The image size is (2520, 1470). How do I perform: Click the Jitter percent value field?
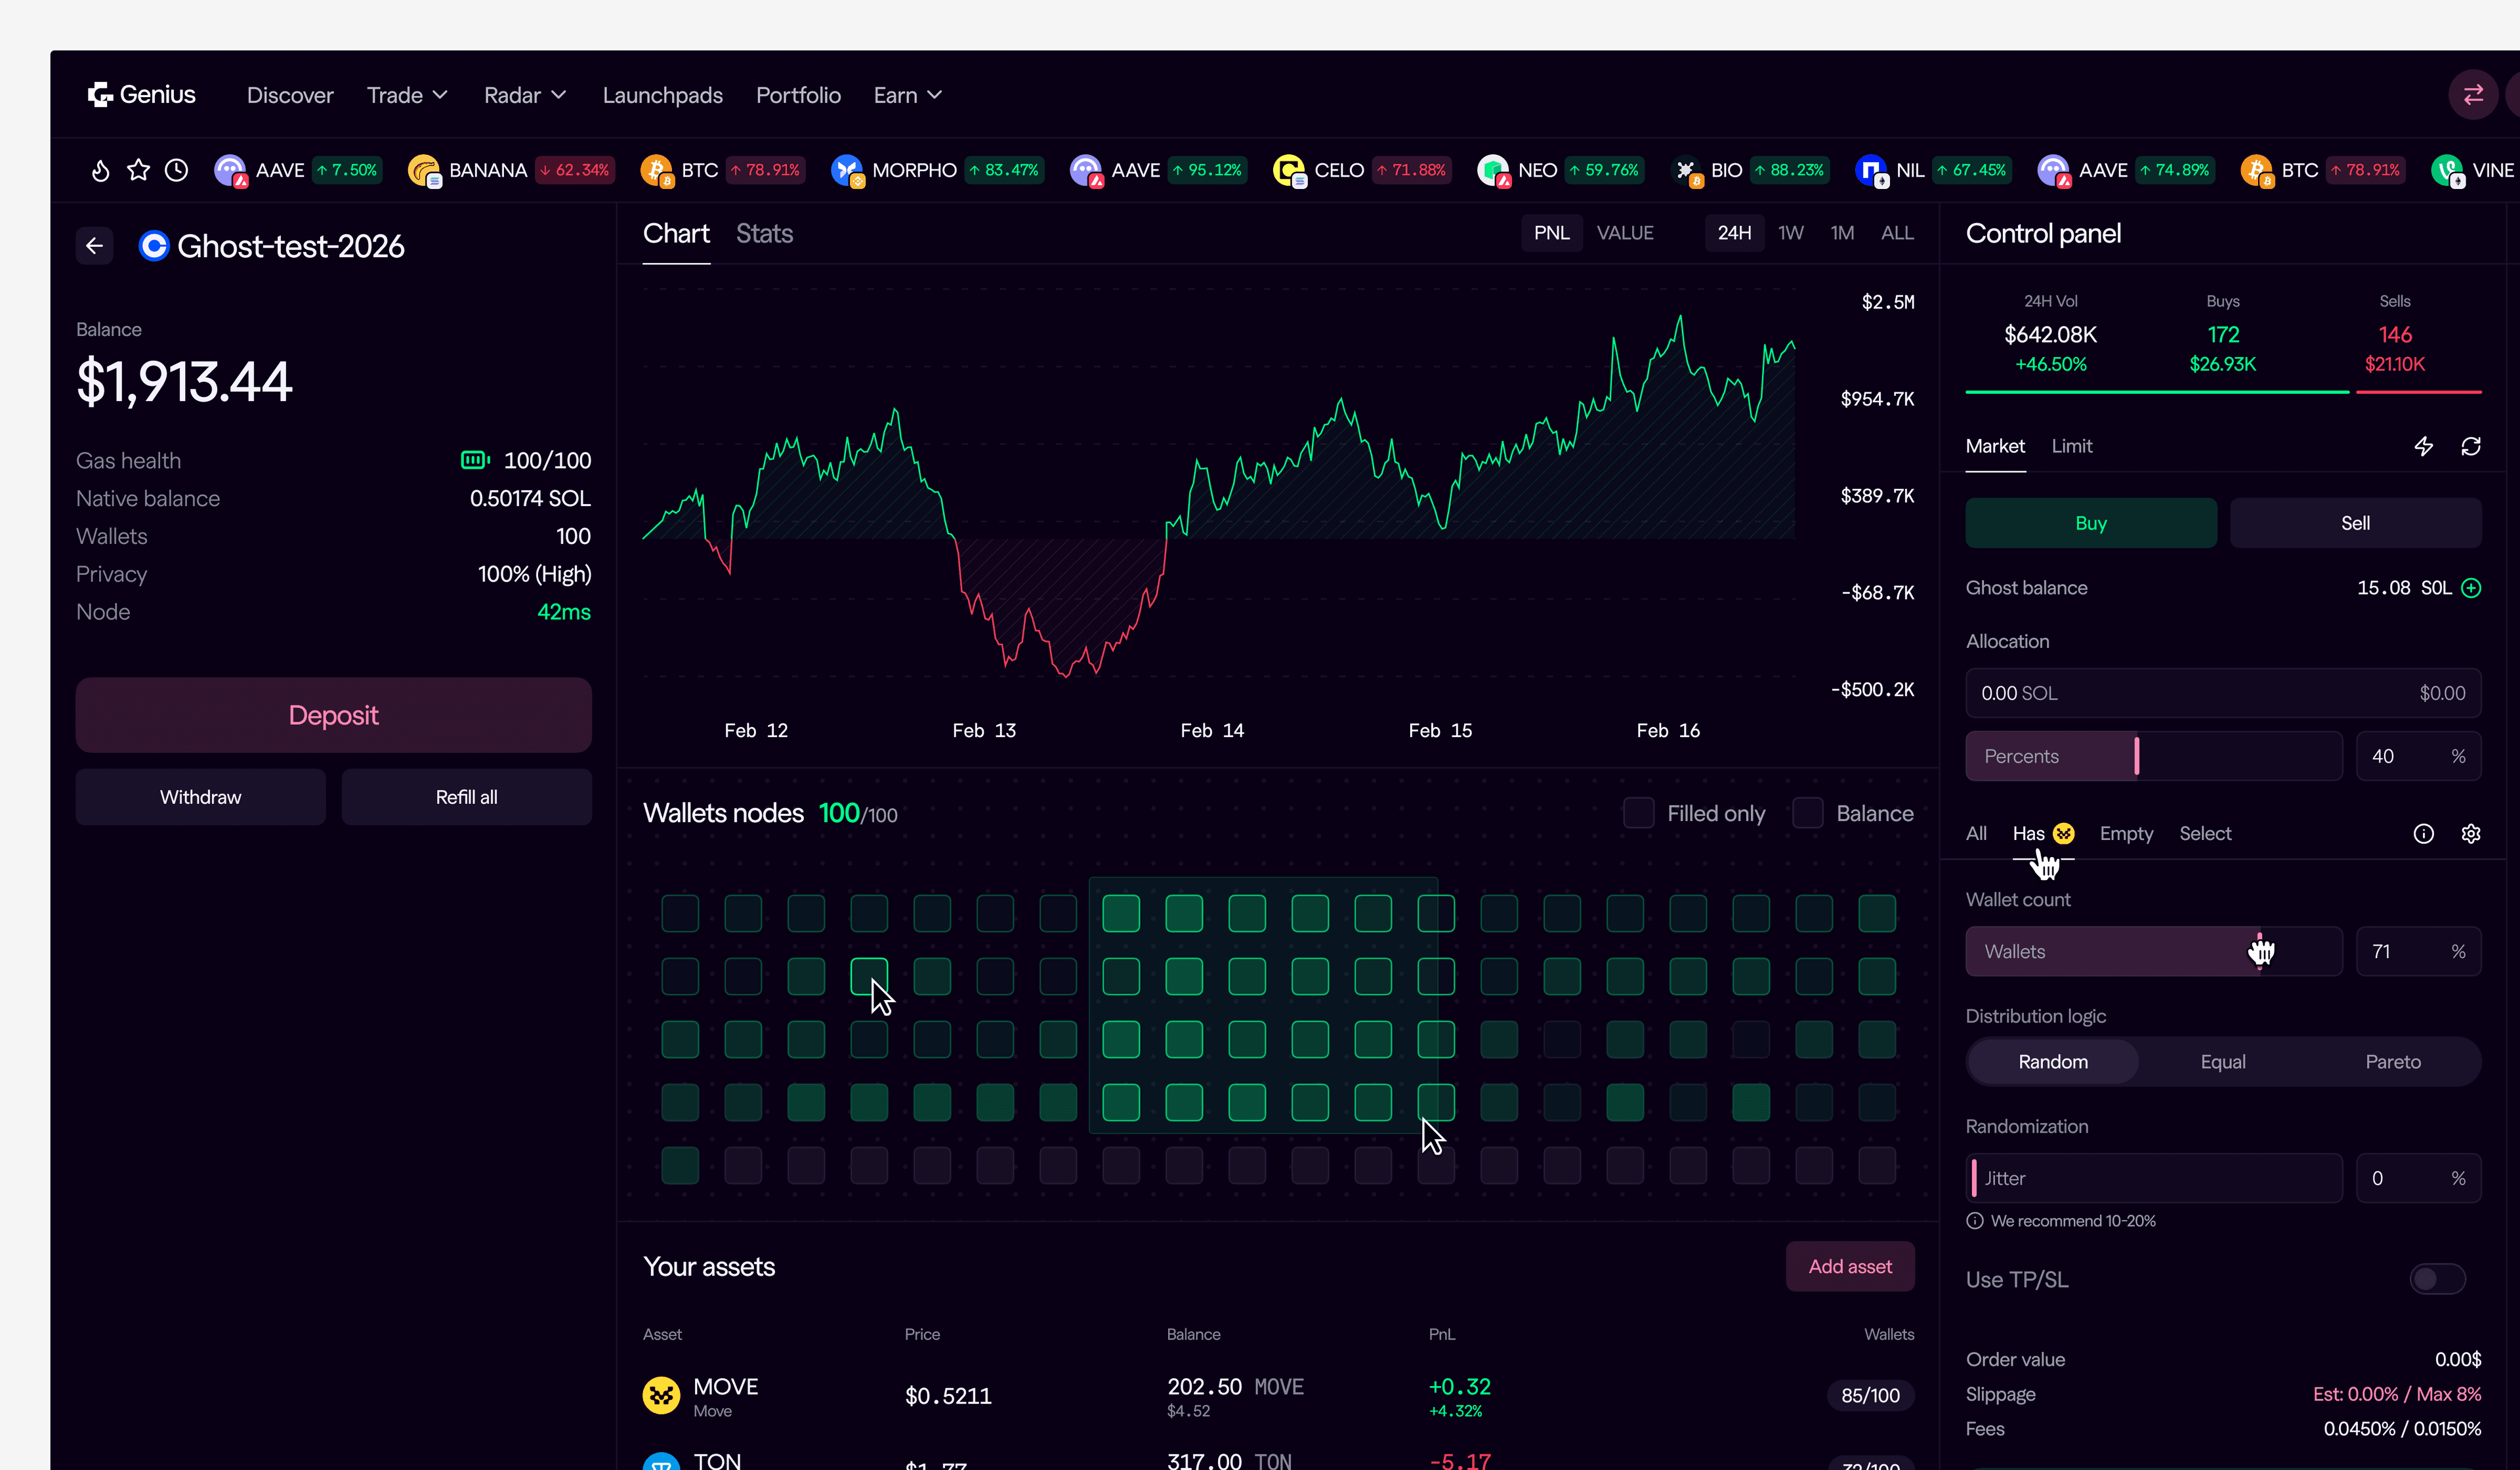[2418, 1178]
